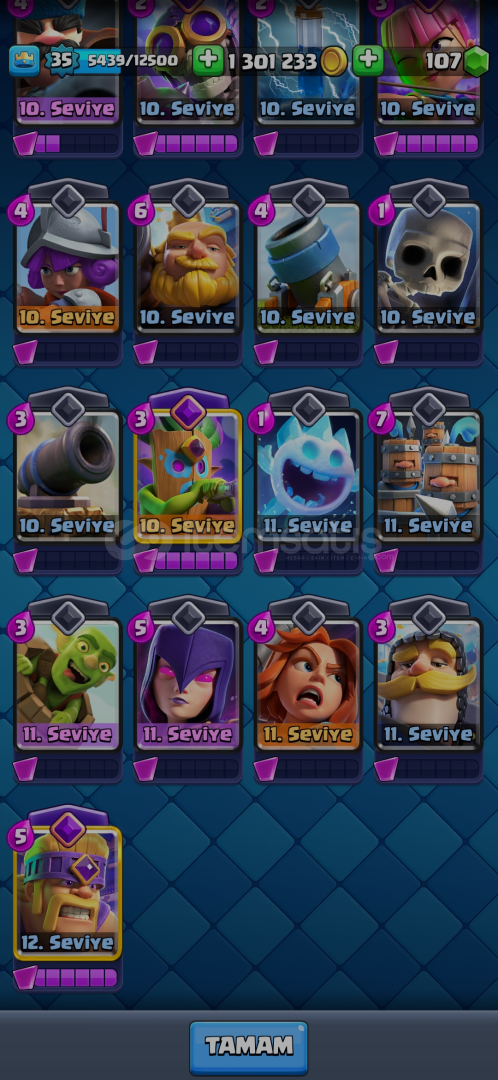Viewport: 498px width, 1080px height.
Task: Choose the Ice Spirit card
Action: tap(309, 475)
